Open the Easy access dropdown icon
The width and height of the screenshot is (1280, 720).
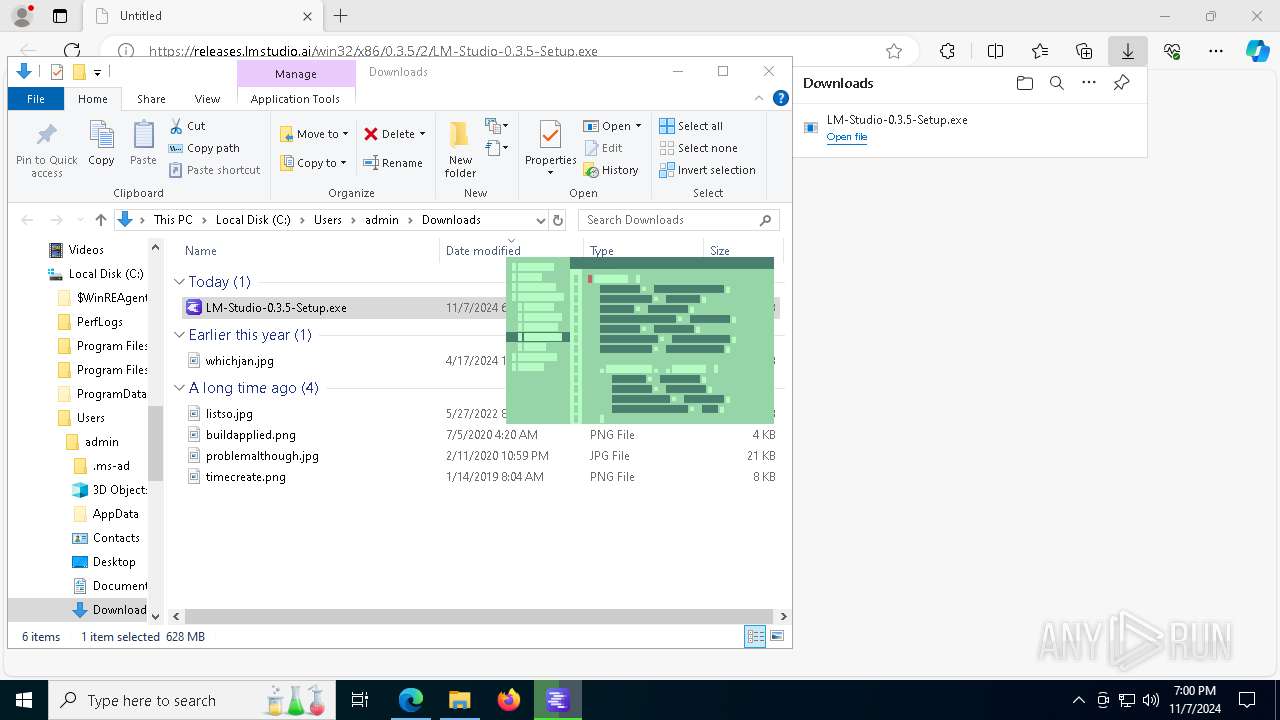pos(497,148)
